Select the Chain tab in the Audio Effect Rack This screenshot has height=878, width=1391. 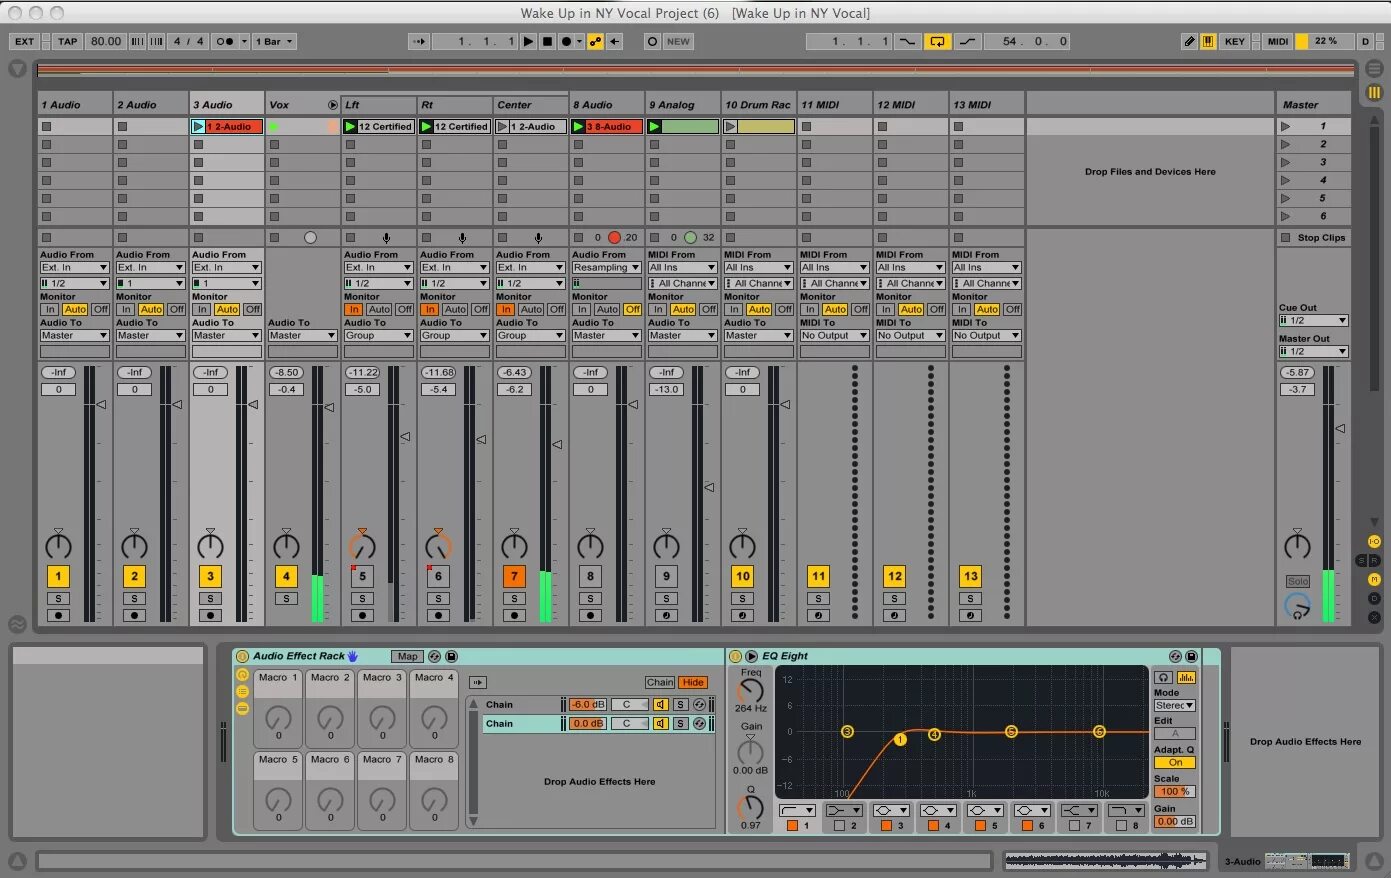coord(660,681)
